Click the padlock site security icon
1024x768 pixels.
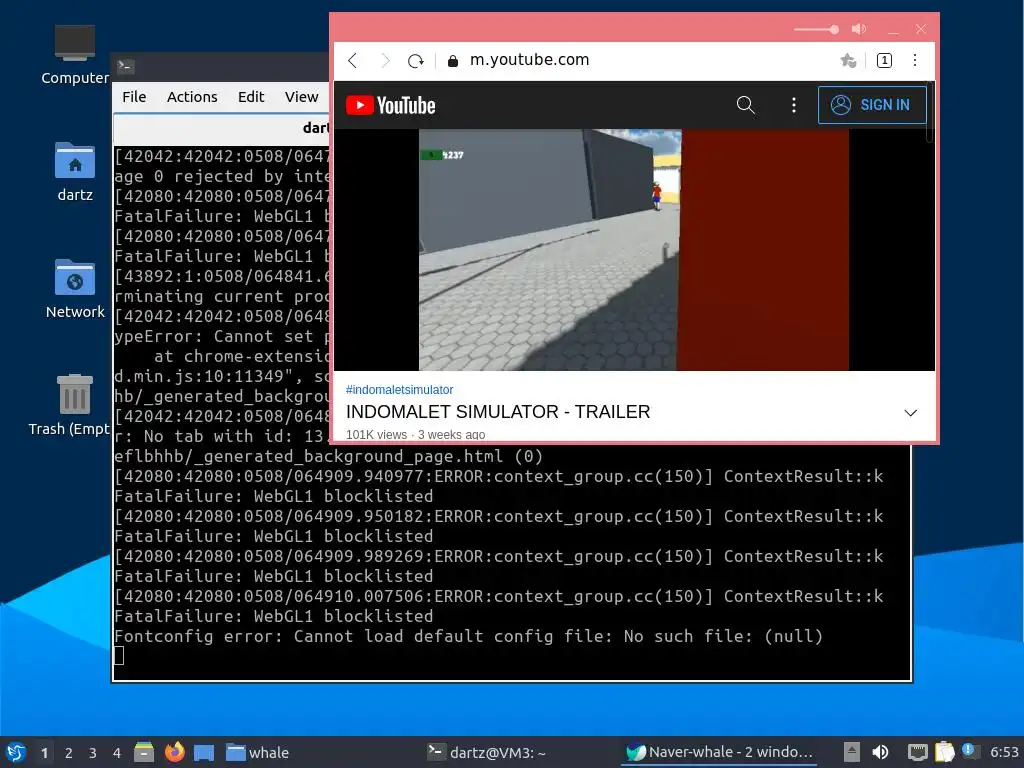453,61
